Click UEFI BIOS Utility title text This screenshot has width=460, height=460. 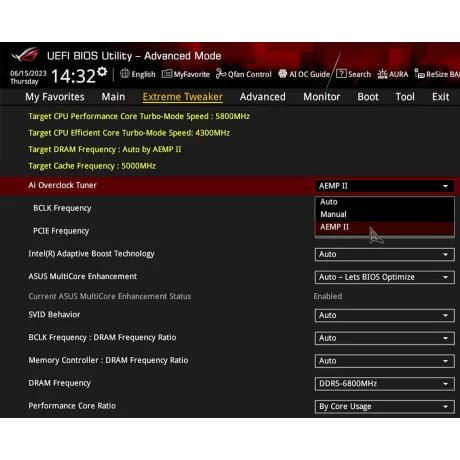click(134, 56)
